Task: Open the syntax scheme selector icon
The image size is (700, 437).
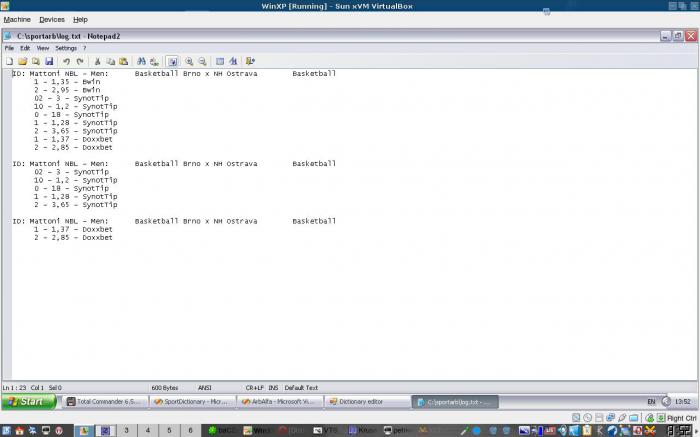Action: tap(220, 61)
